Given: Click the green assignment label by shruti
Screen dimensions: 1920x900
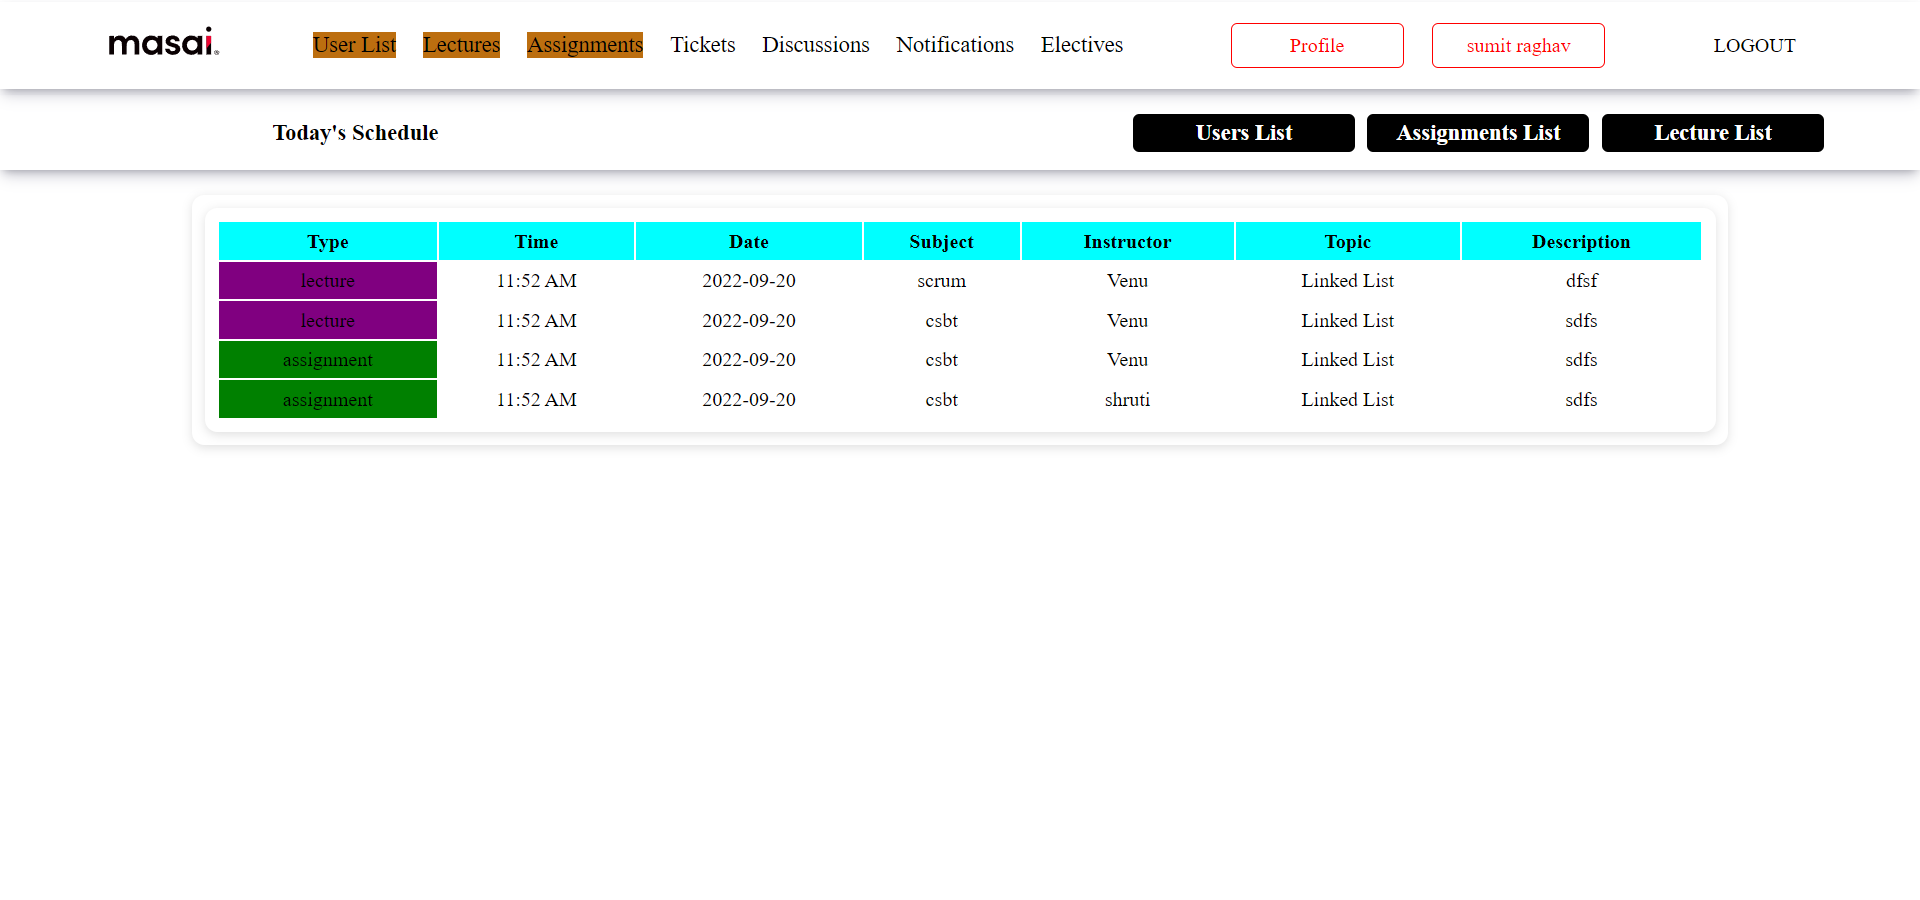Looking at the screenshot, I should pyautogui.click(x=328, y=399).
